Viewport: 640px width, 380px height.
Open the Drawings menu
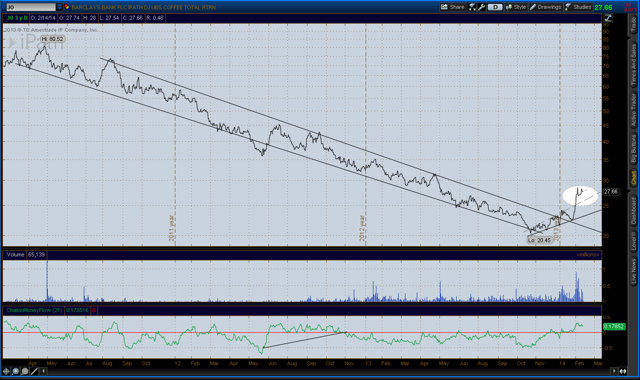[546, 7]
